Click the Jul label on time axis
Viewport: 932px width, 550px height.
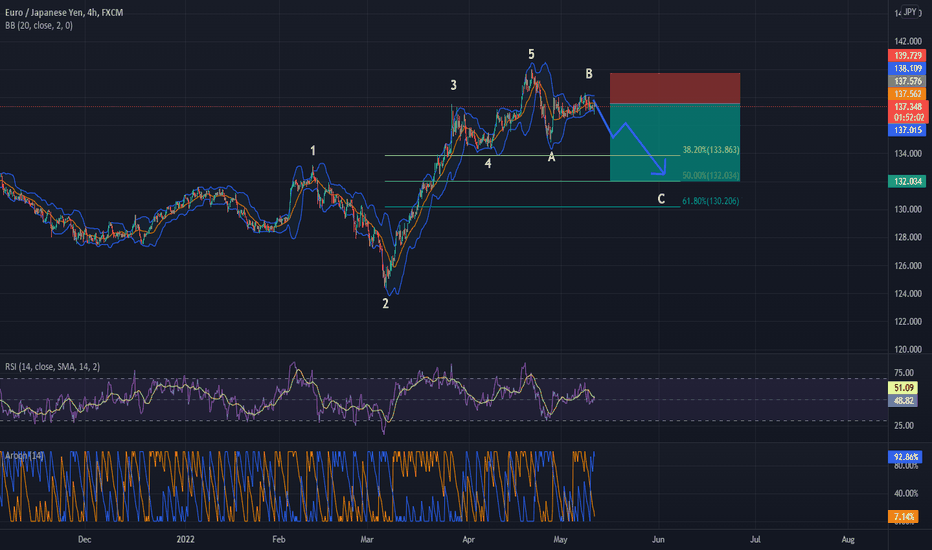coord(755,540)
